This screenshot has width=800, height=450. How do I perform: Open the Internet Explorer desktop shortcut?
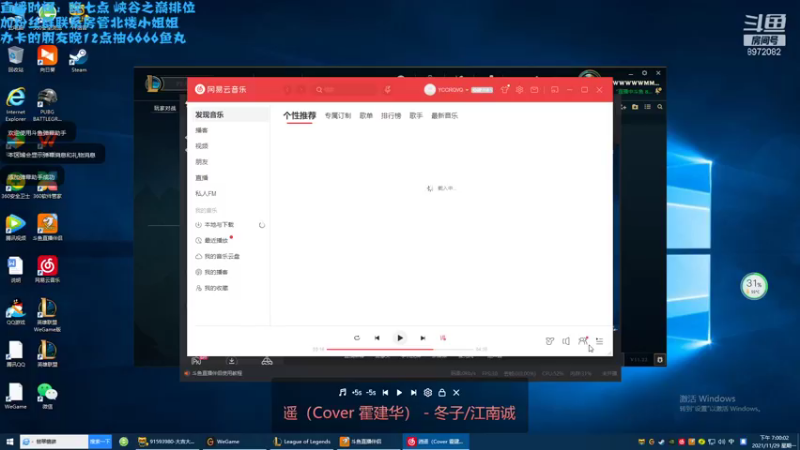16,105
